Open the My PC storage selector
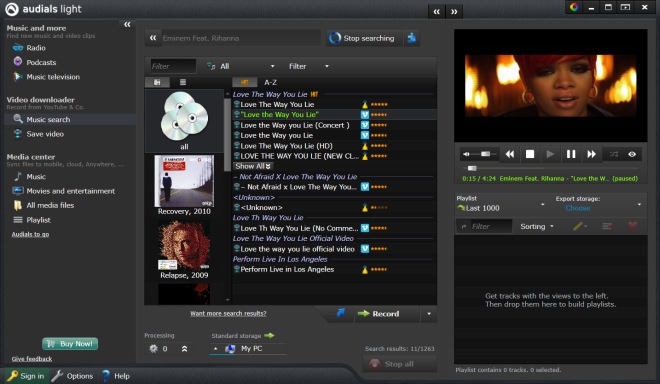This screenshot has height=384, width=660. tap(248, 349)
